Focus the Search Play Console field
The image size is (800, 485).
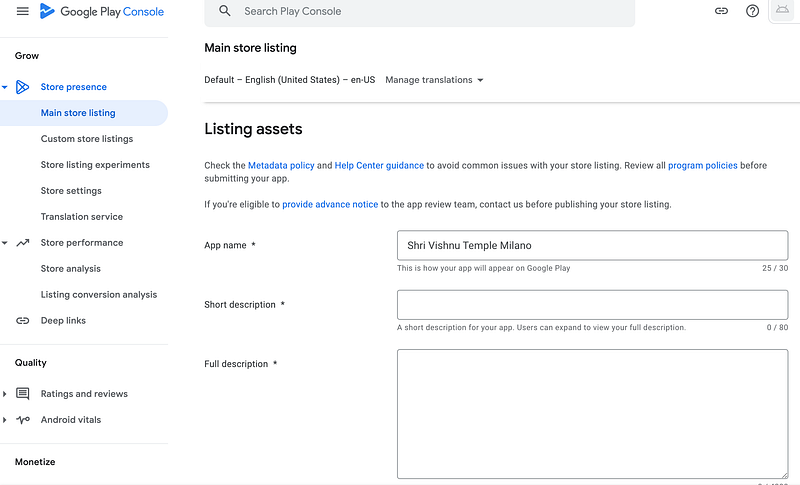click(419, 11)
